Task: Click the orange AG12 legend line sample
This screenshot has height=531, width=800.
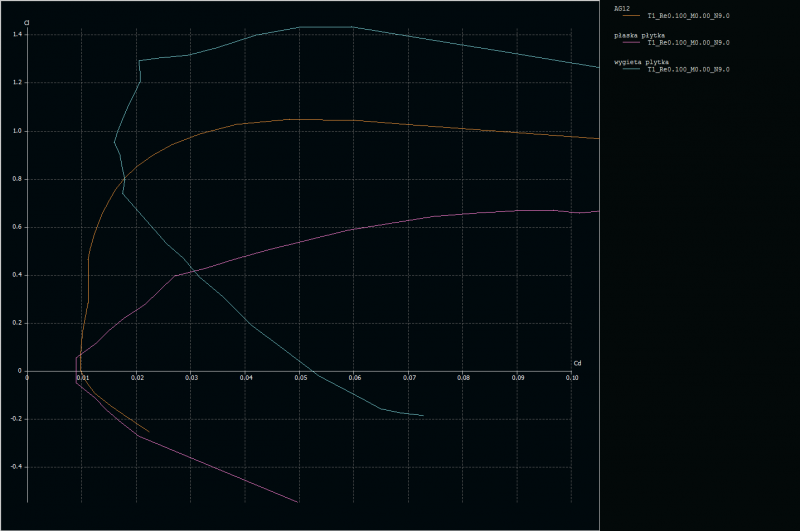Action: click(630, 16)
